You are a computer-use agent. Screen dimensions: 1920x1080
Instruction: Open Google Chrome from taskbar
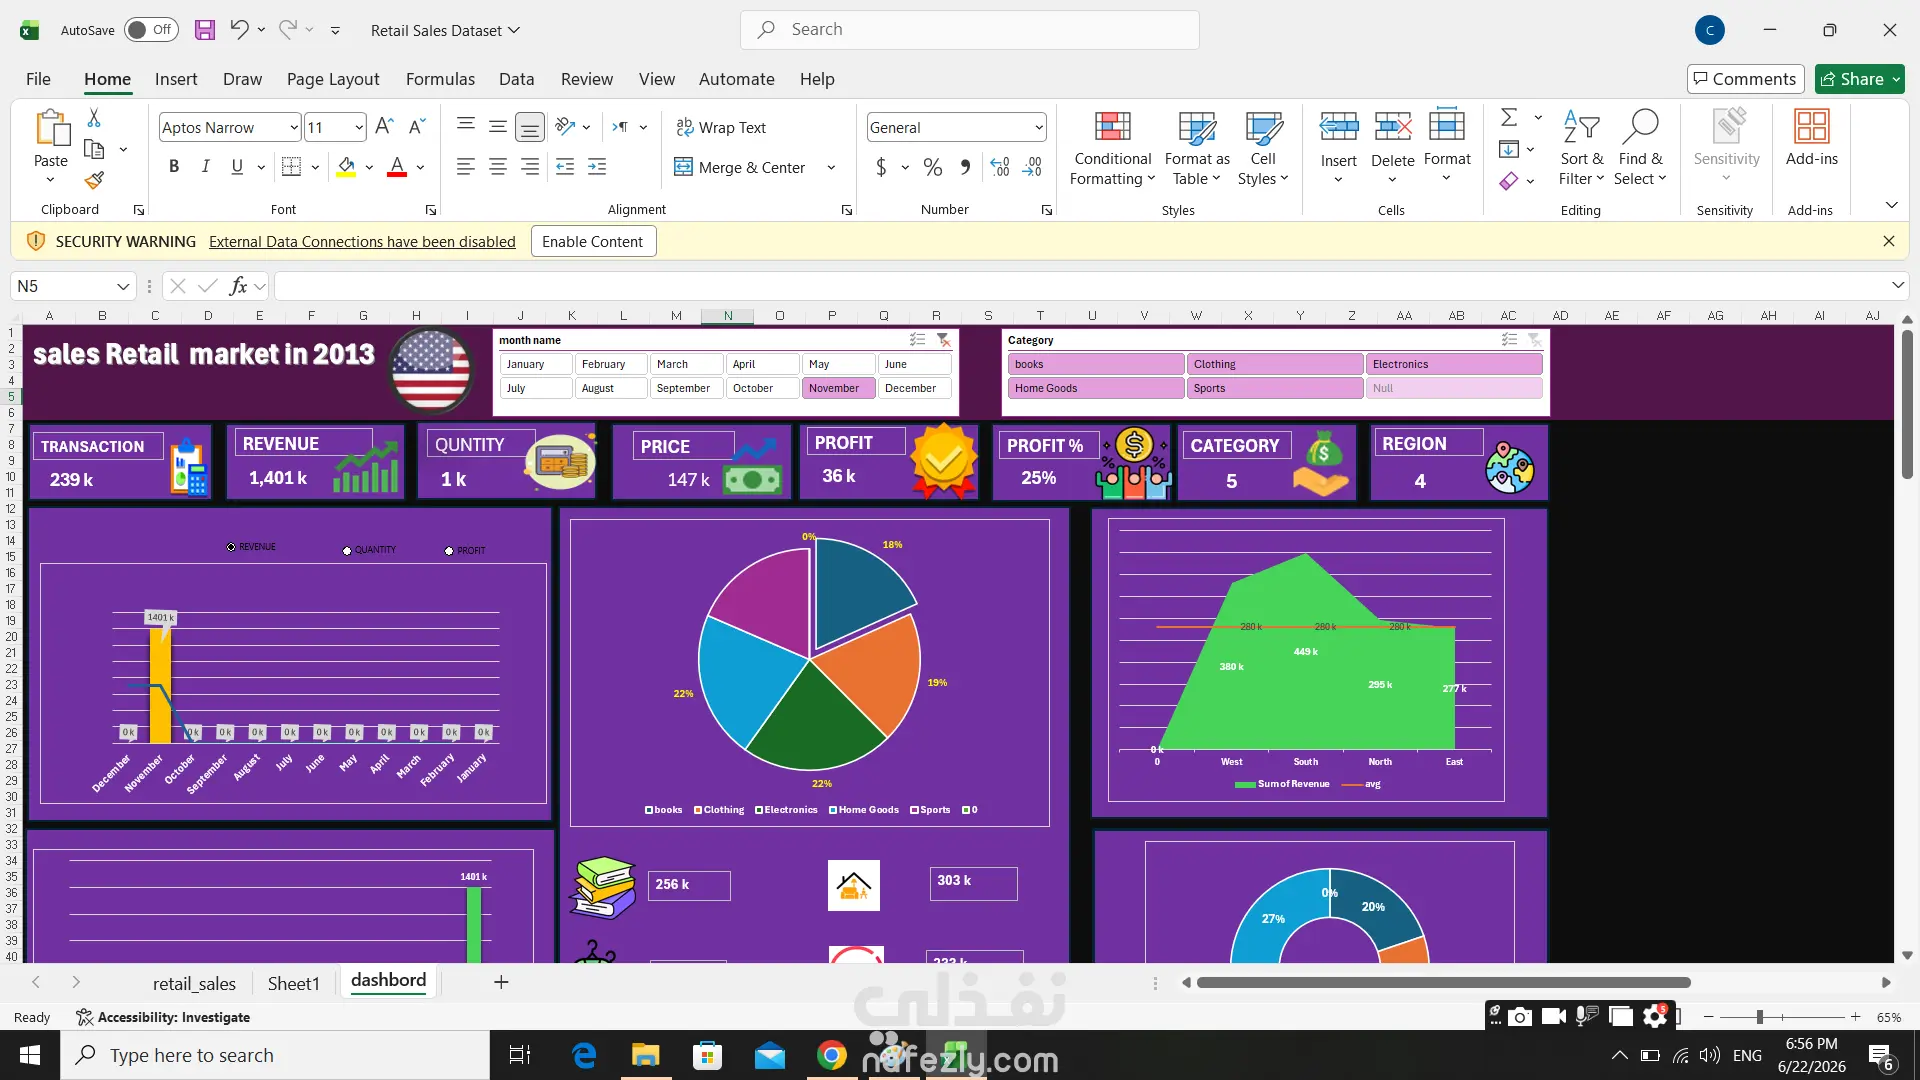click(832, 1055)
